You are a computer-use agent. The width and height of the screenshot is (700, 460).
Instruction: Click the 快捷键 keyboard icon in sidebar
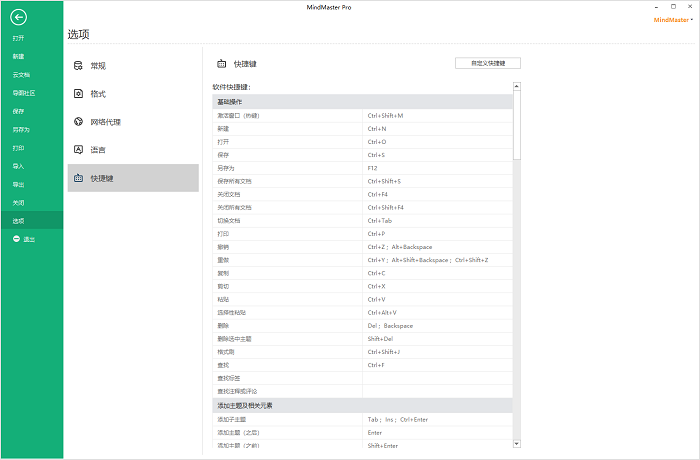click(x=77, y=178)
